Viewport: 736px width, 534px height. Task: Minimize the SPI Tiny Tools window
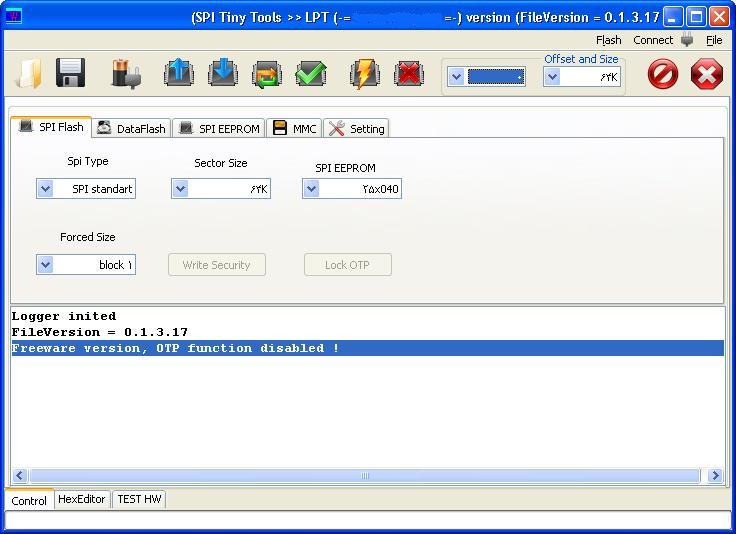pos(673,17)
